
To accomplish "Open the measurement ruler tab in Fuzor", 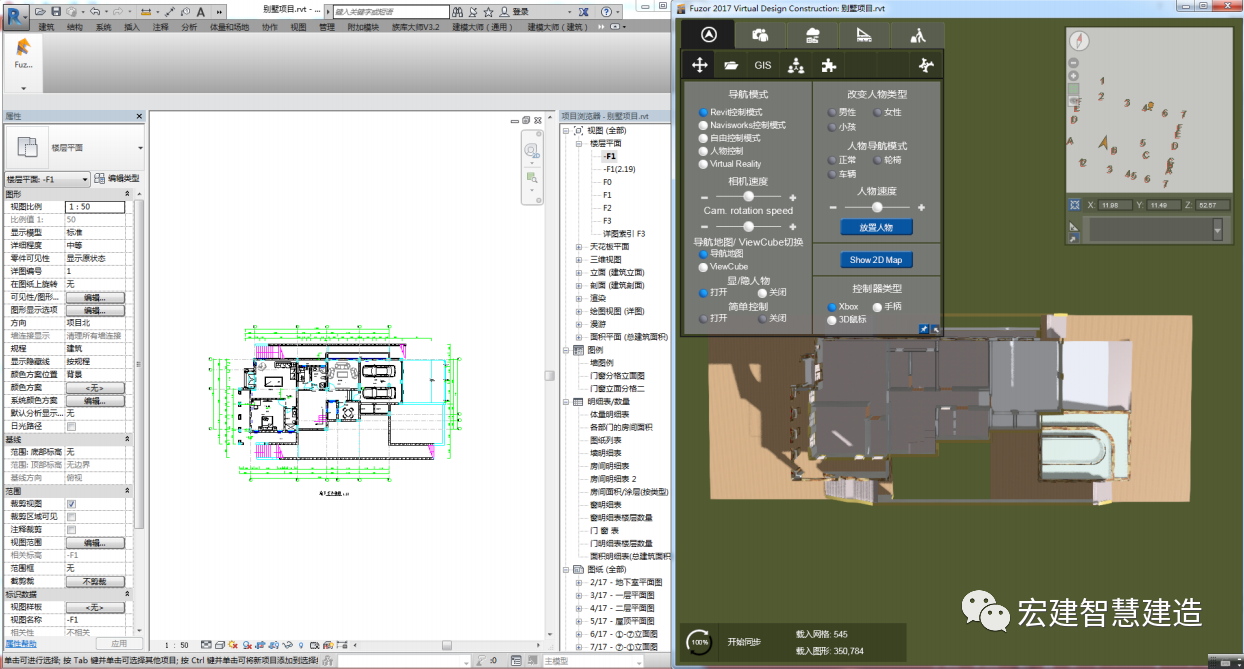I will pyautogui.click(x=866, y=35).
